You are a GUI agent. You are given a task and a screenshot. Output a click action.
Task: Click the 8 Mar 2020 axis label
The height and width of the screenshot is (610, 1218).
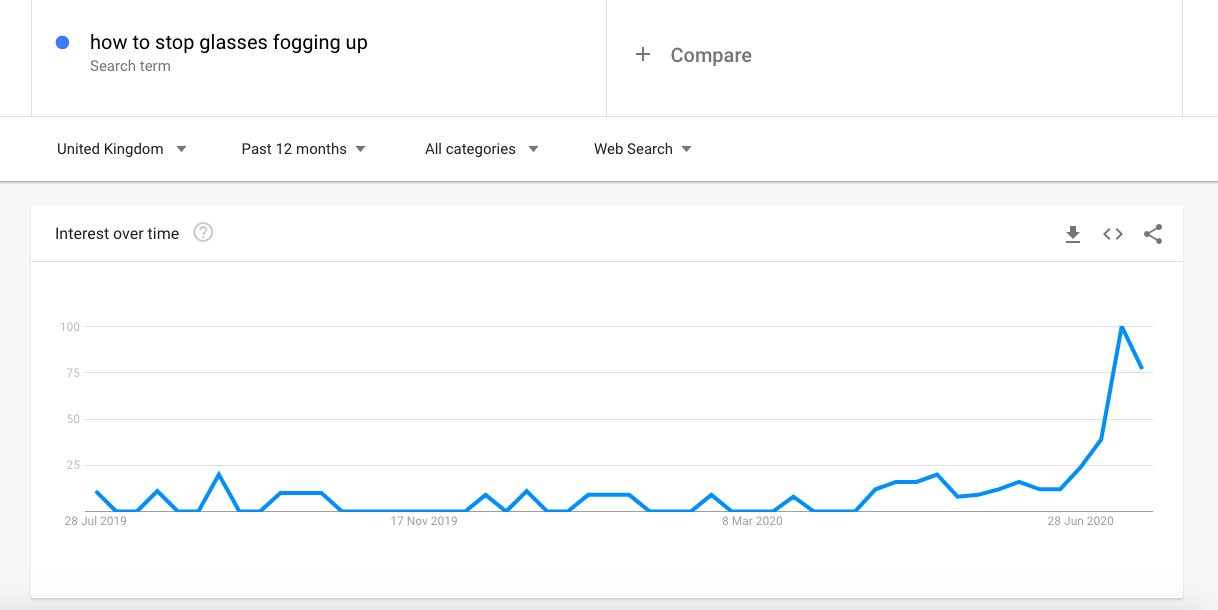tap(752, 521)
